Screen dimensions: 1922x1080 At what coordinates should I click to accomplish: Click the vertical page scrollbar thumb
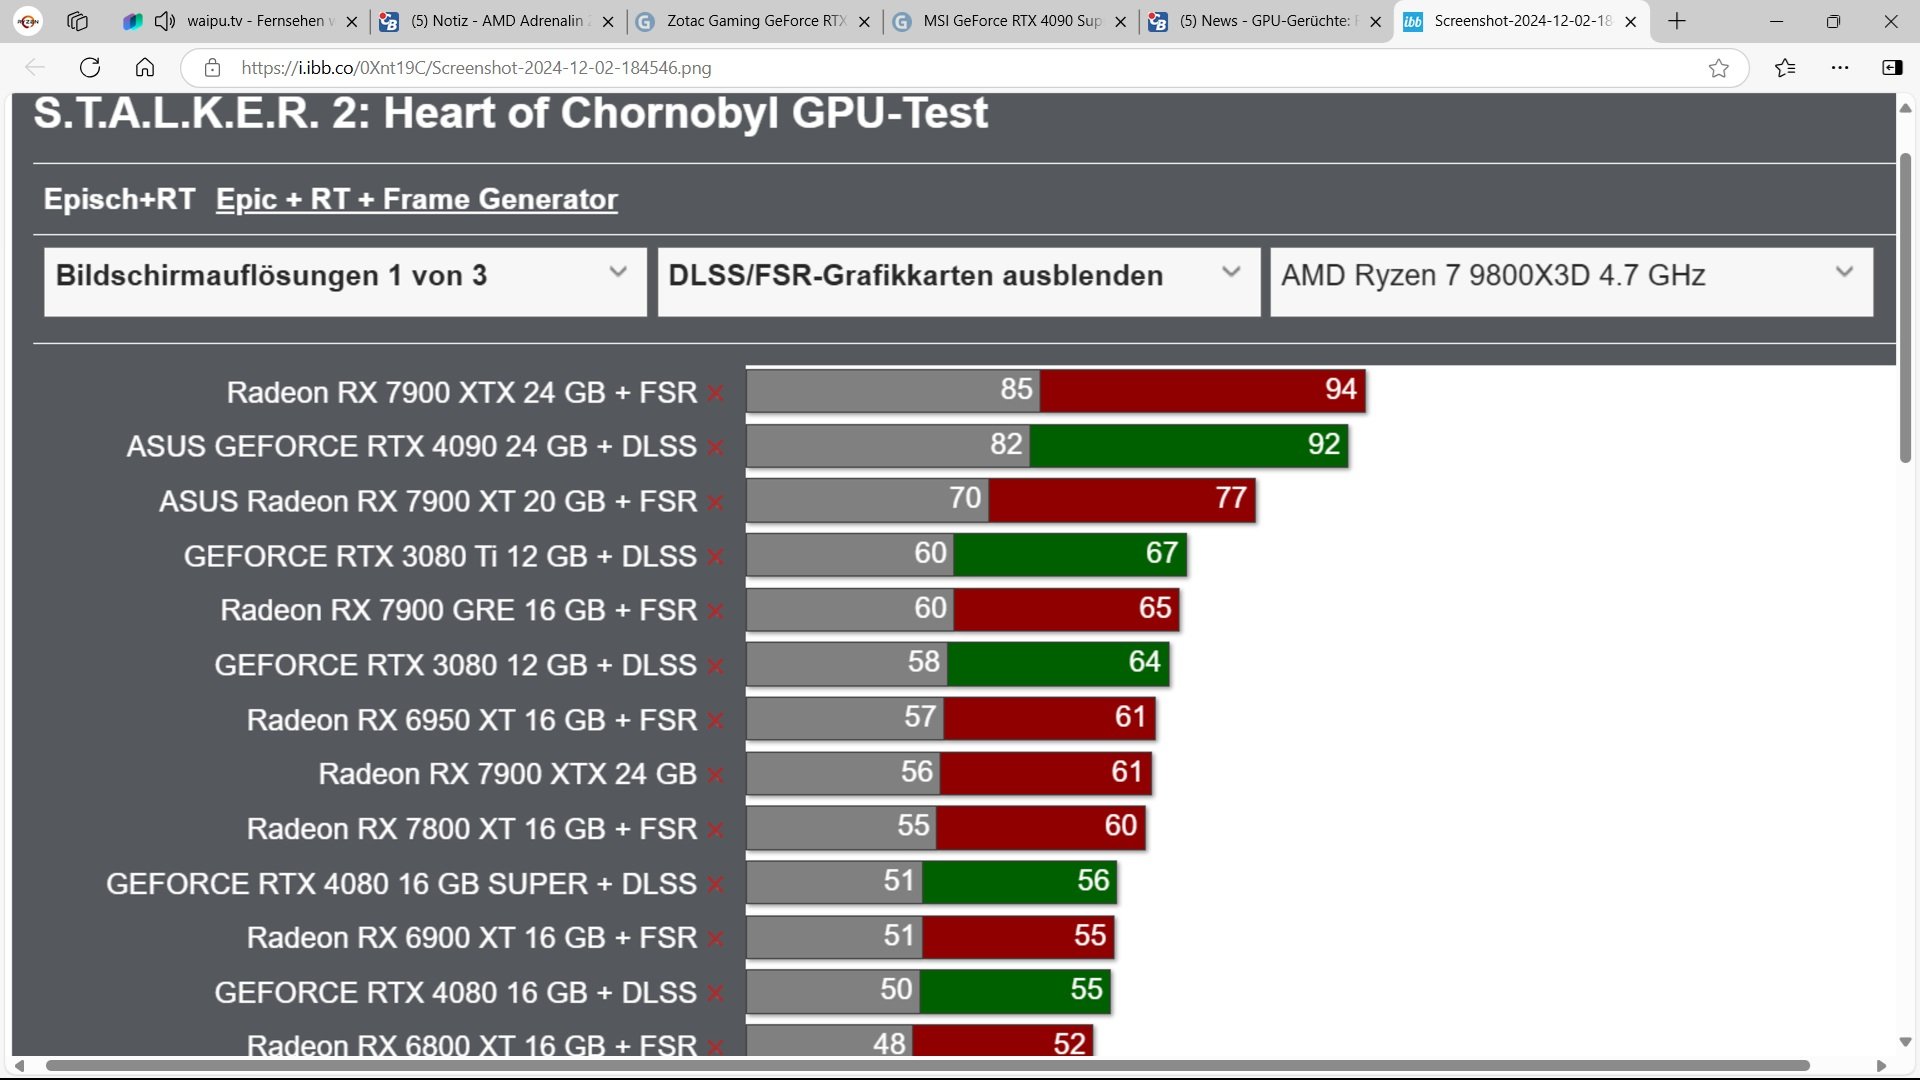coord(1905,308)
